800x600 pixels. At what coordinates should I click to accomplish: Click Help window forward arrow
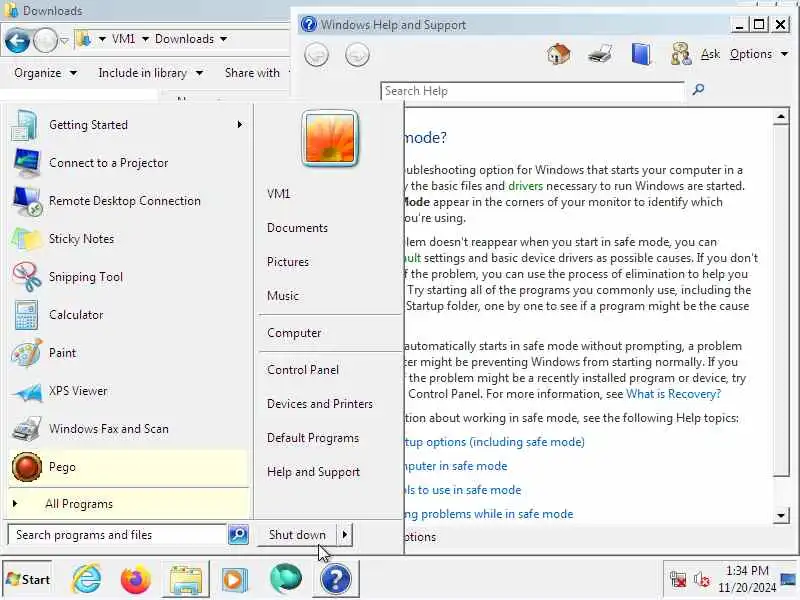click(x=357, y=55)
